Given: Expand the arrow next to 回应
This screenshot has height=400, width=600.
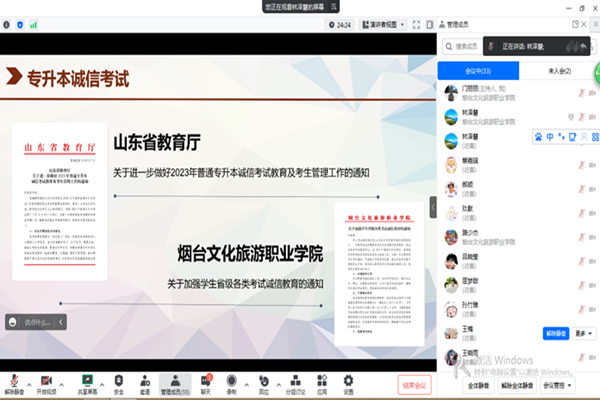Looking at the screenshot, I should (x=279, y=385).
